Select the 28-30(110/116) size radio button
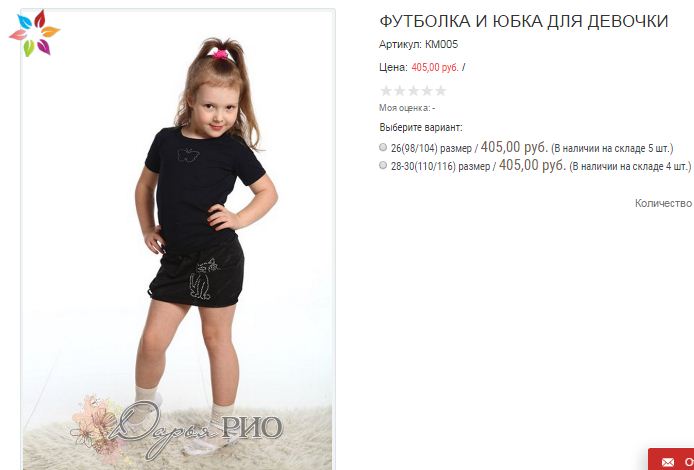This screenshot has height=470, width=694. point(383,166)
